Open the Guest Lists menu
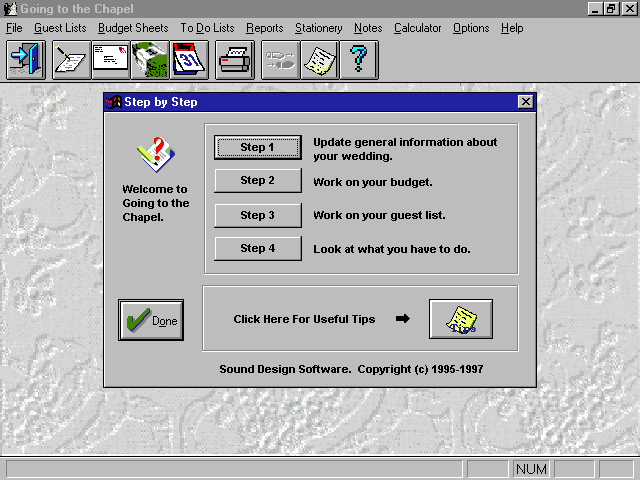Viewport: 640px width, 480px height. [x=60, y=28]
